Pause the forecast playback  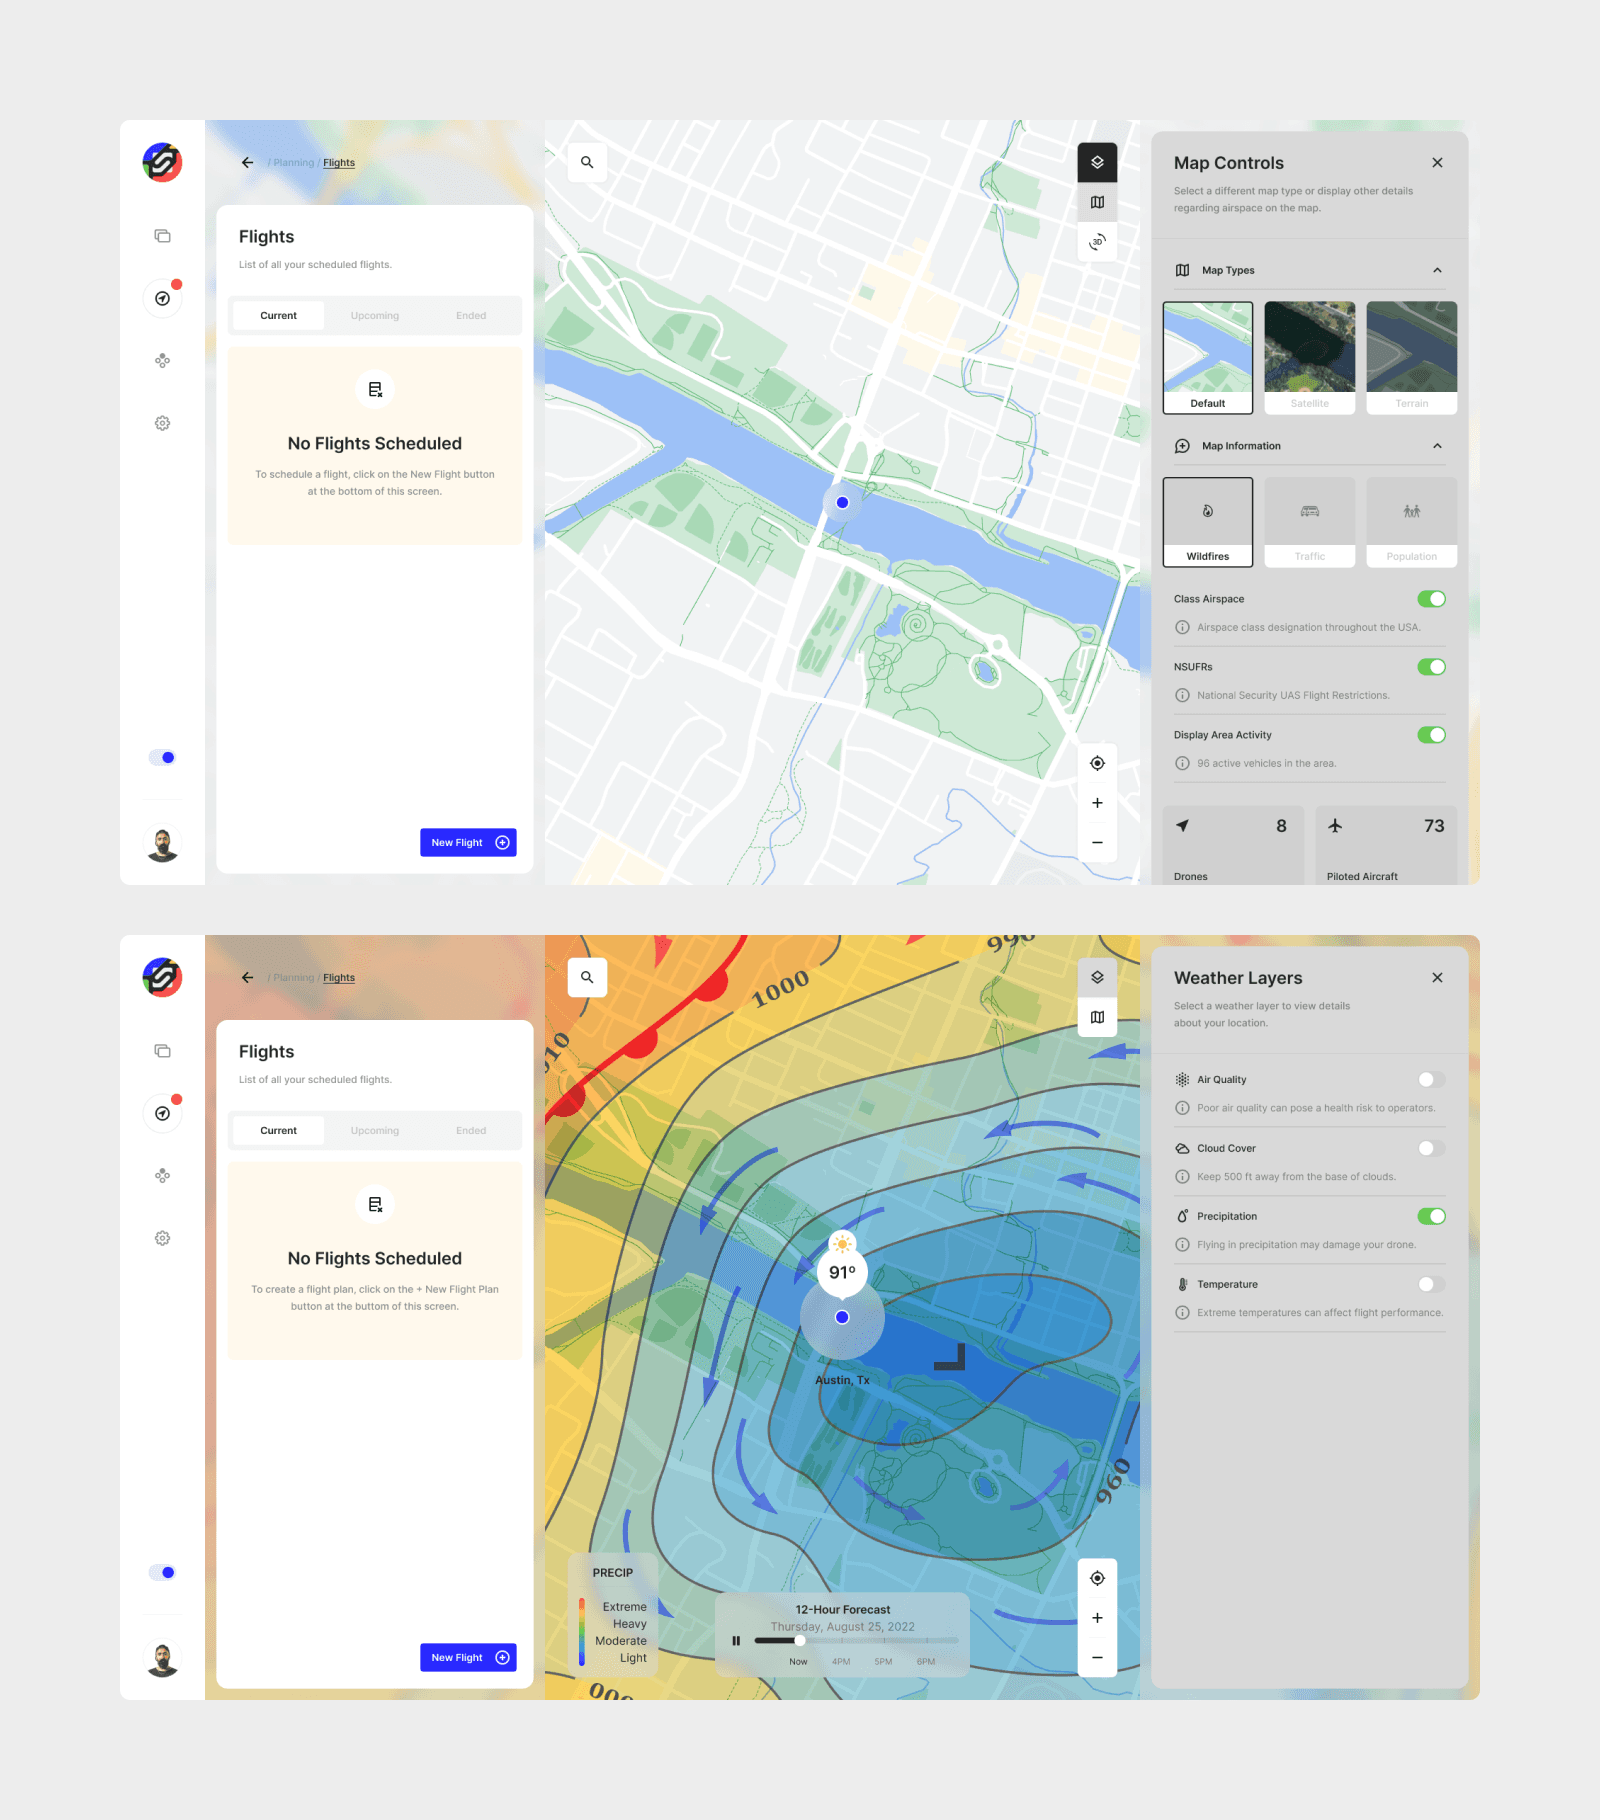(x=736, y=1640)
